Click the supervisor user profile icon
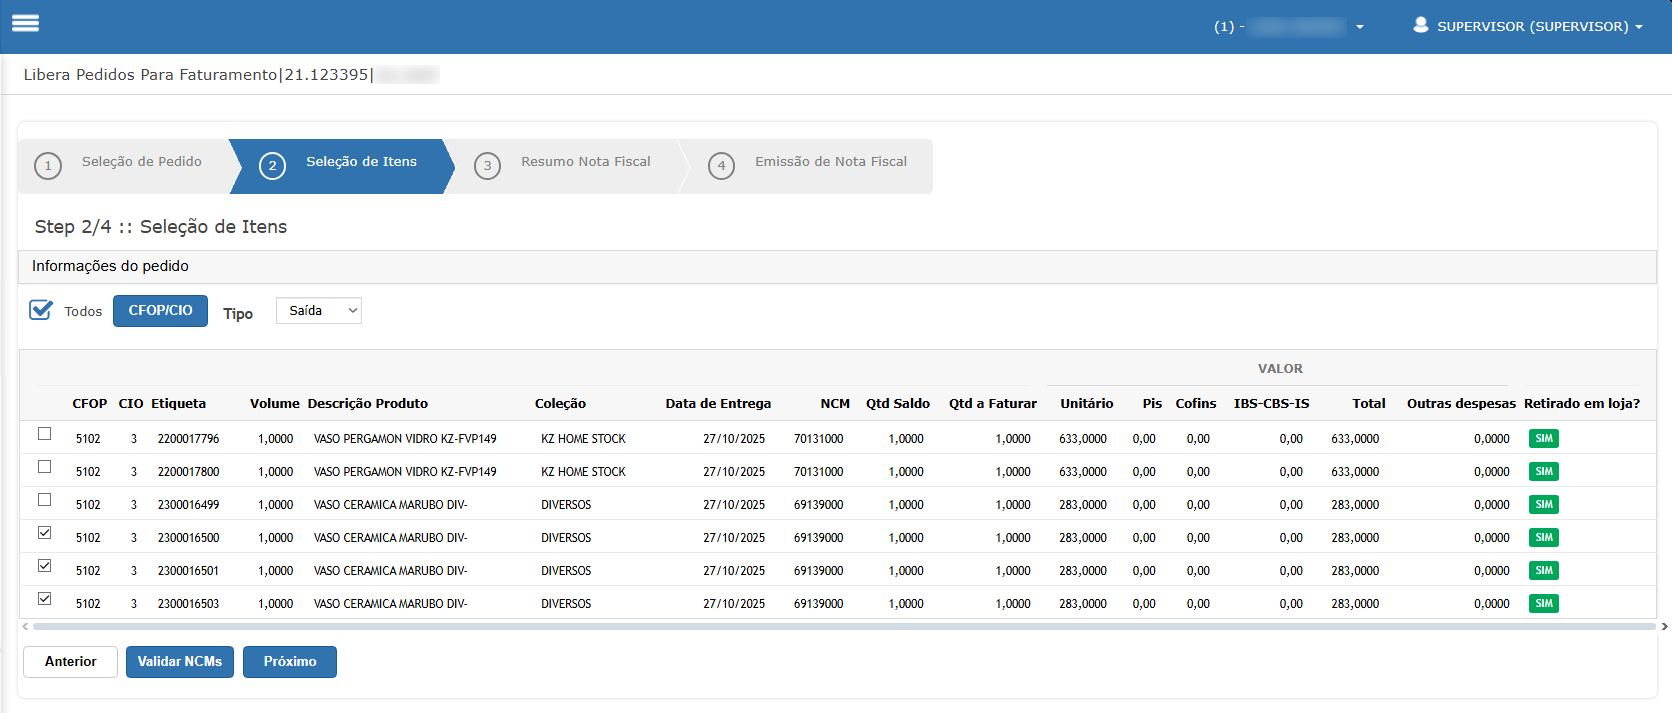This screenshot has height=713, width=1672. pyautogui.click(x=1420, y=25)
